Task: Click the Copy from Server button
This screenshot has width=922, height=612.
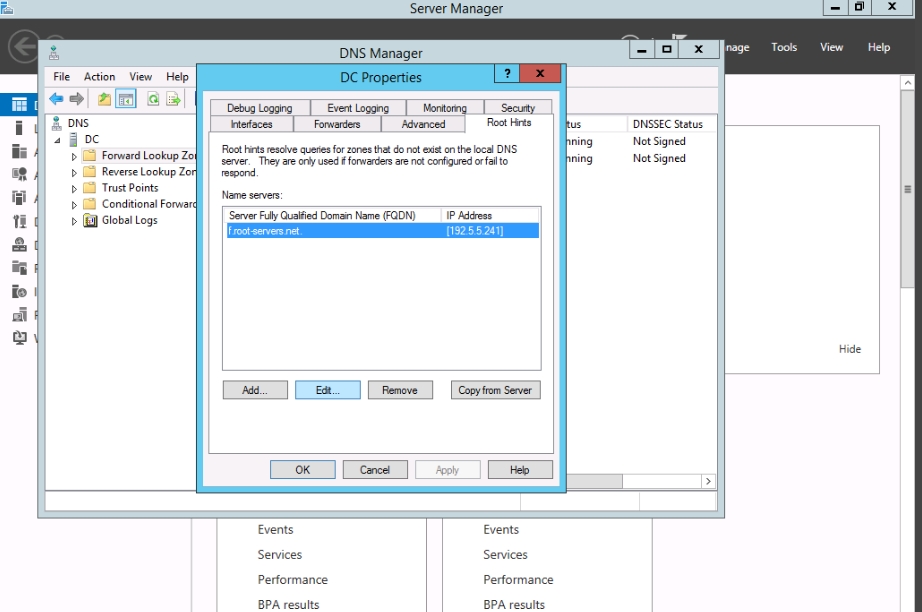Action: [494, 390]
